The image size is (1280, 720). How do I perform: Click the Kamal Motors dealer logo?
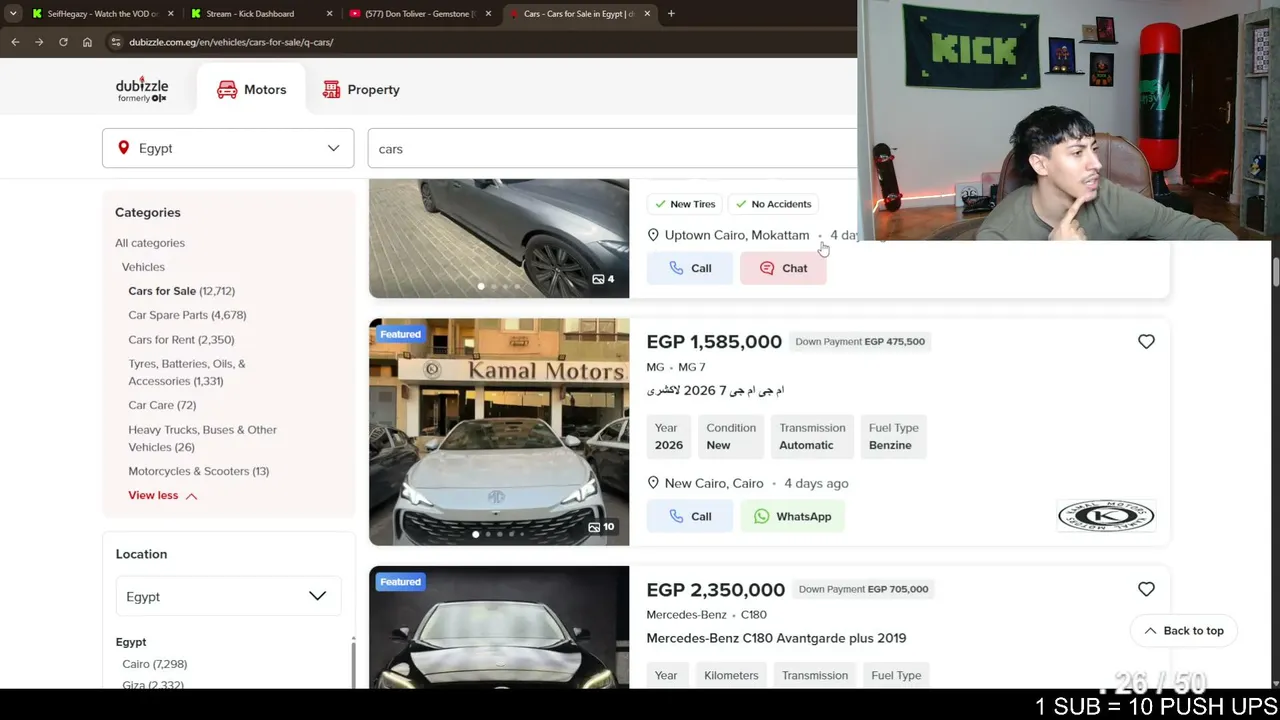(x=1106, y=516)
